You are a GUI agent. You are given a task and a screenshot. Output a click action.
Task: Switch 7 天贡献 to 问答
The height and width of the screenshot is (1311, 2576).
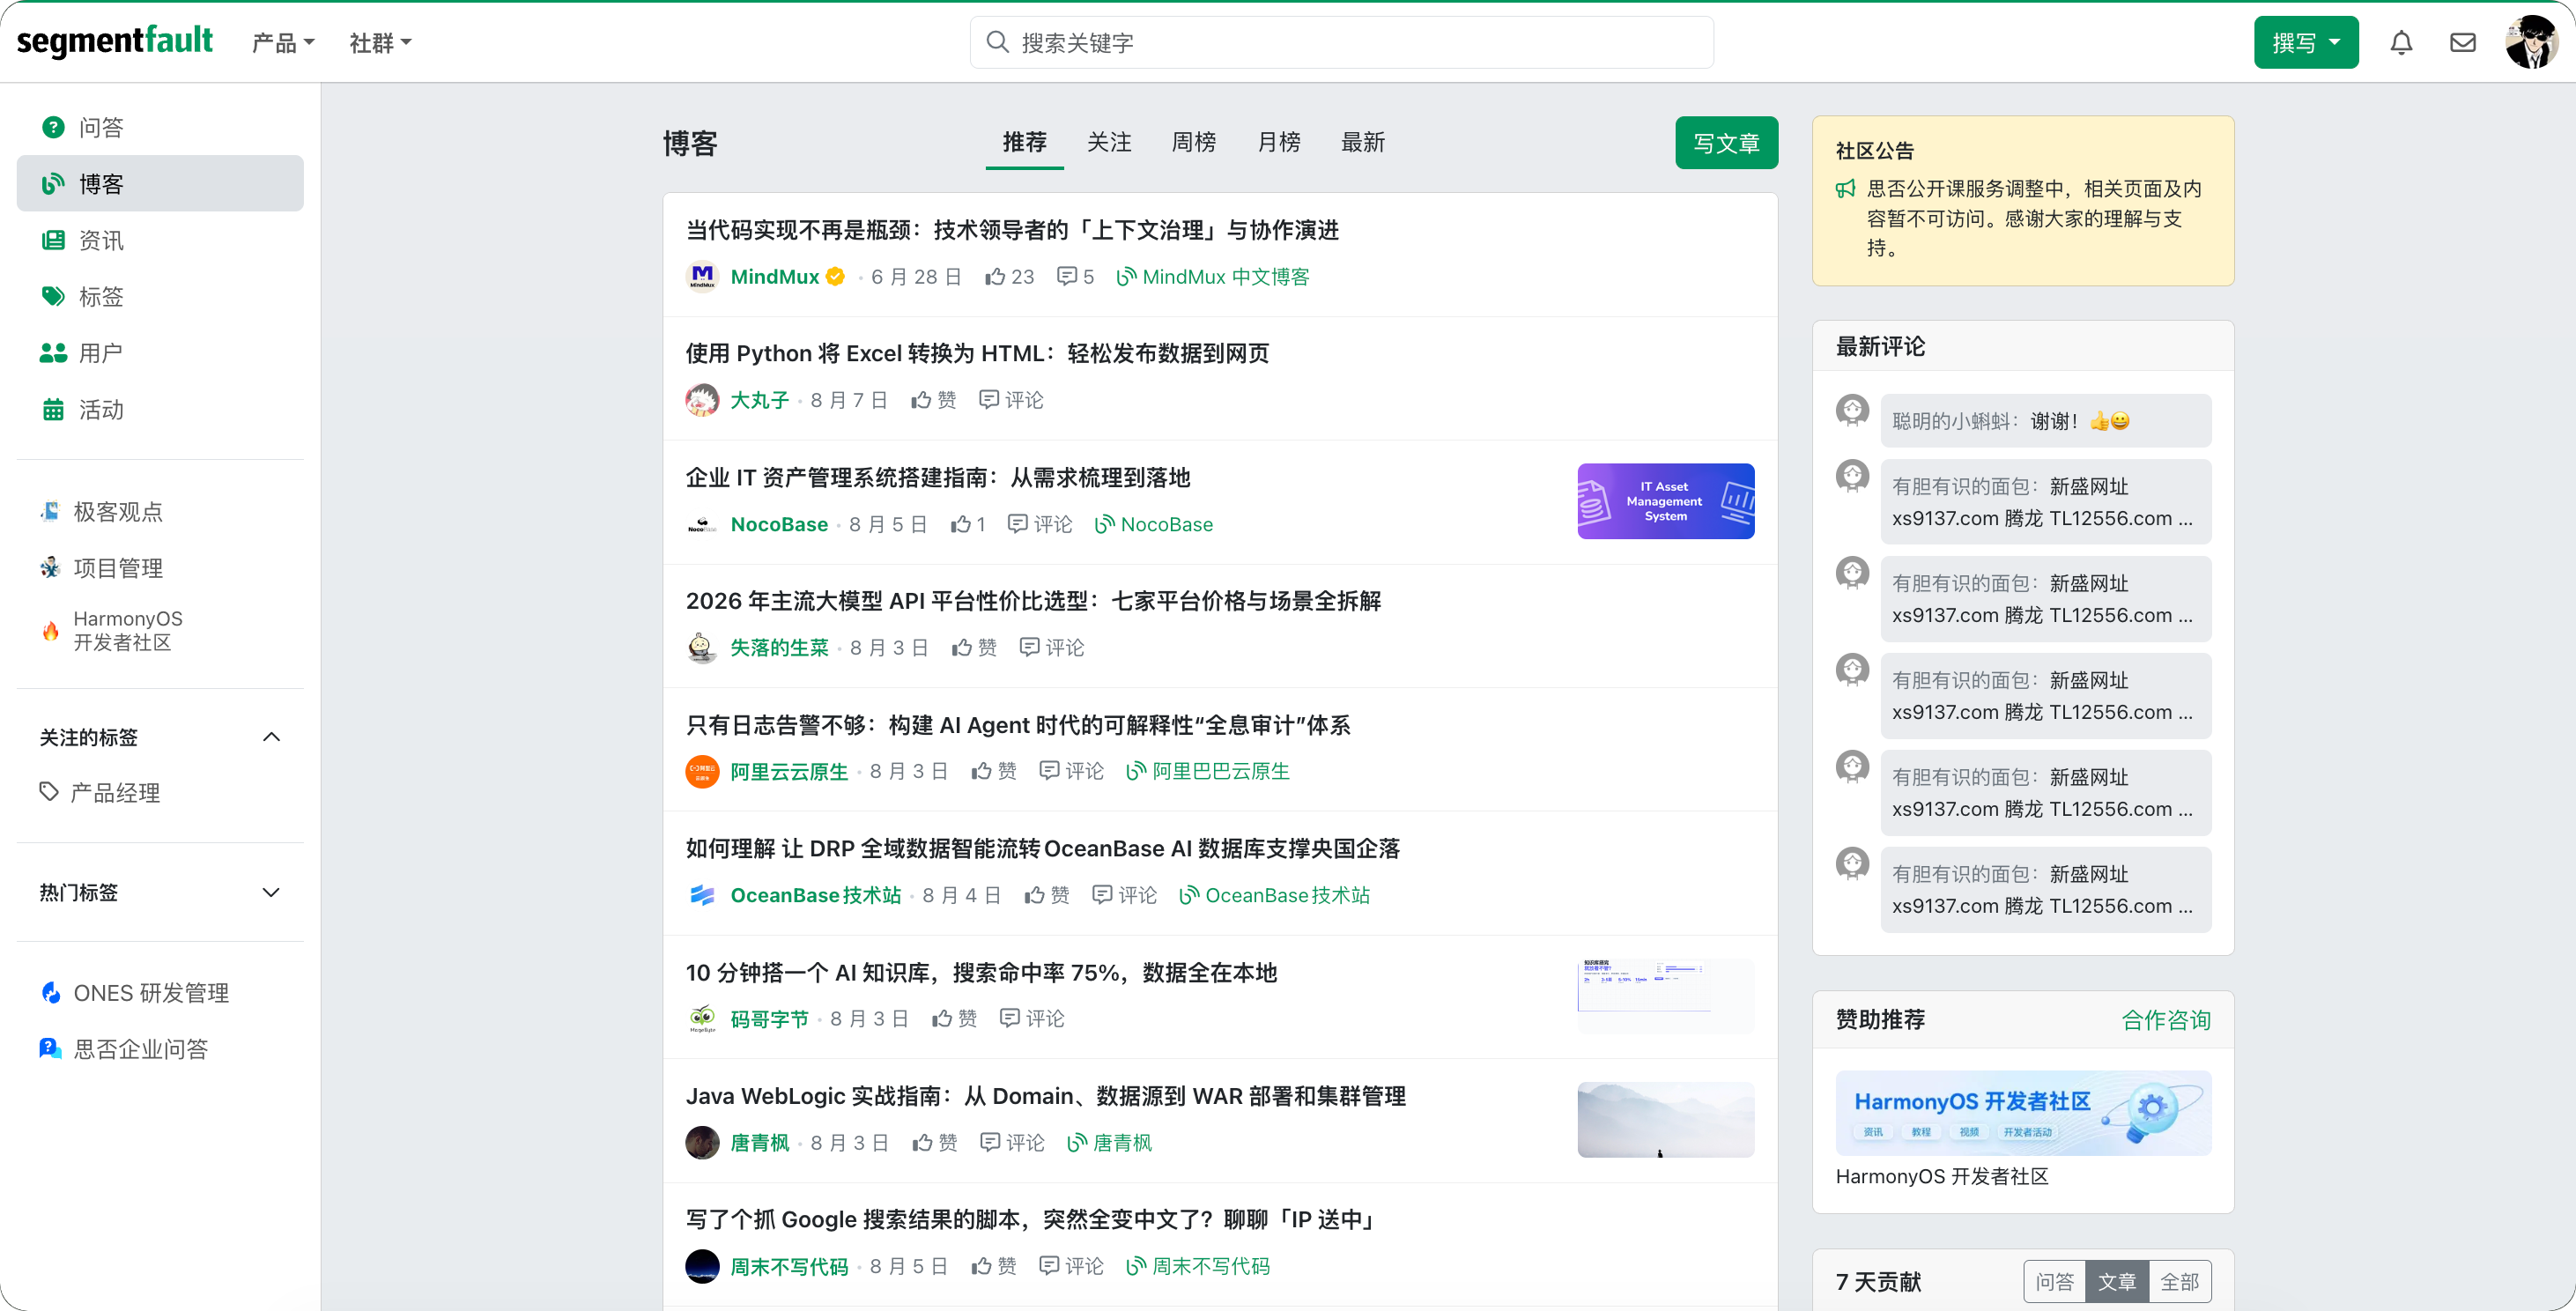(2055, 1281)
